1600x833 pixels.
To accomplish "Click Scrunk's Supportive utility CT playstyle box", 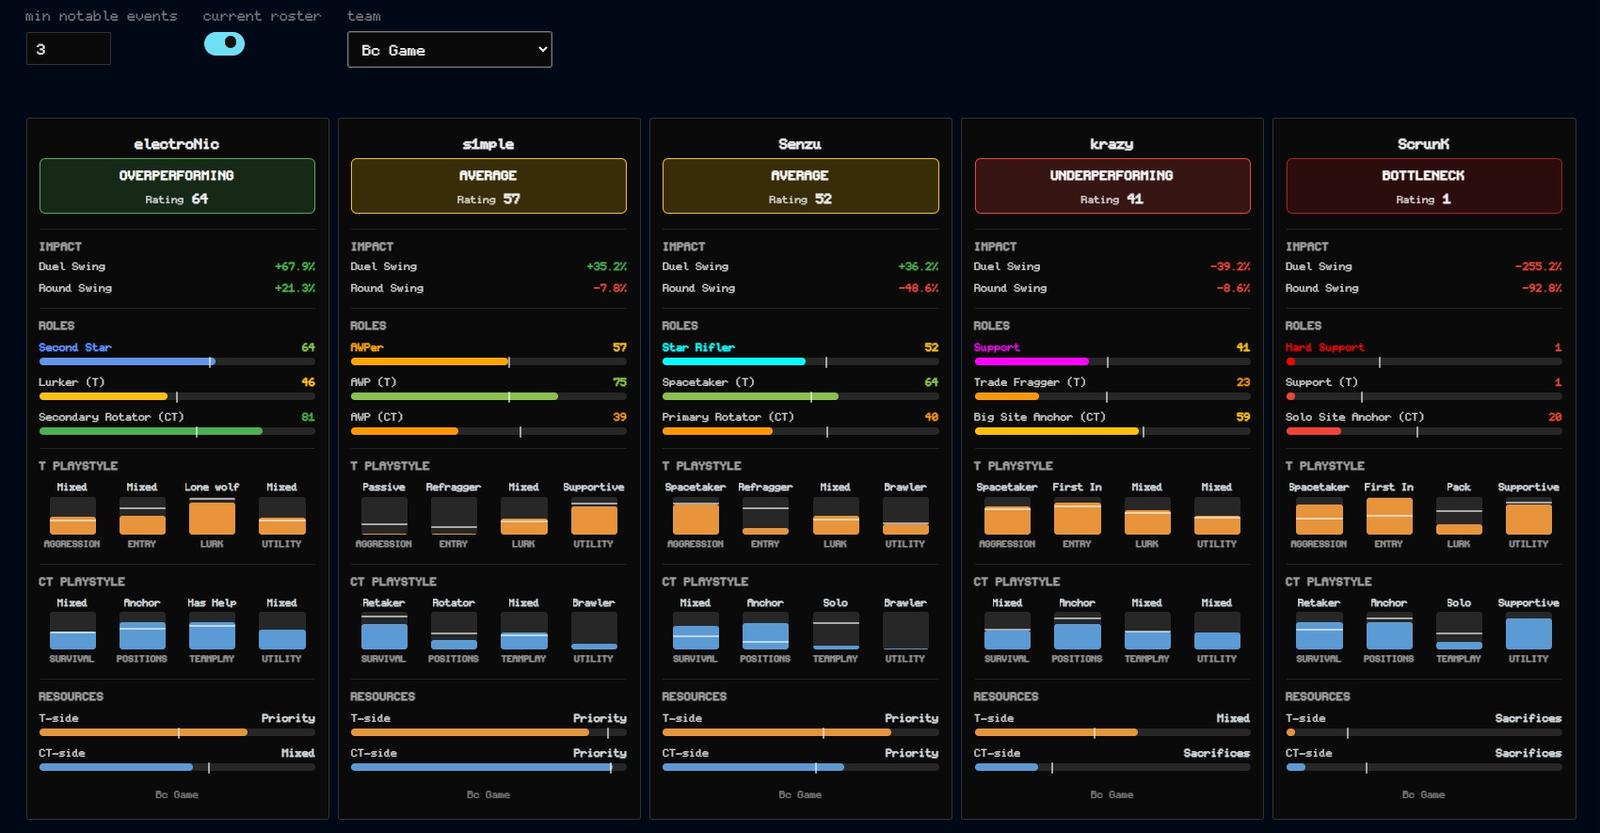I will (1529, 632).
